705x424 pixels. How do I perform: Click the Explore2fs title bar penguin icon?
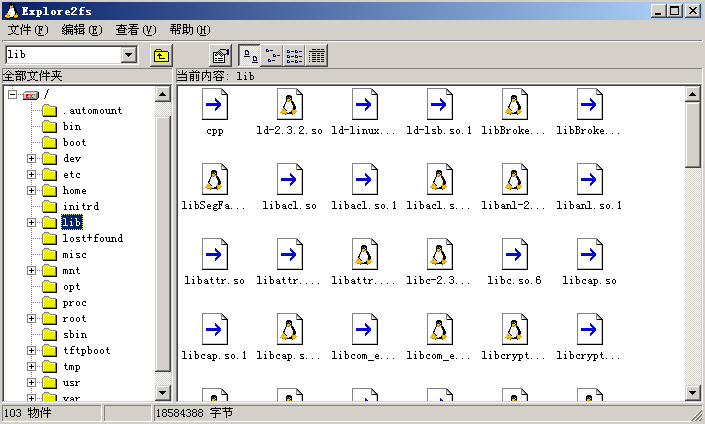pyautogui.click(x=11, y=10)
